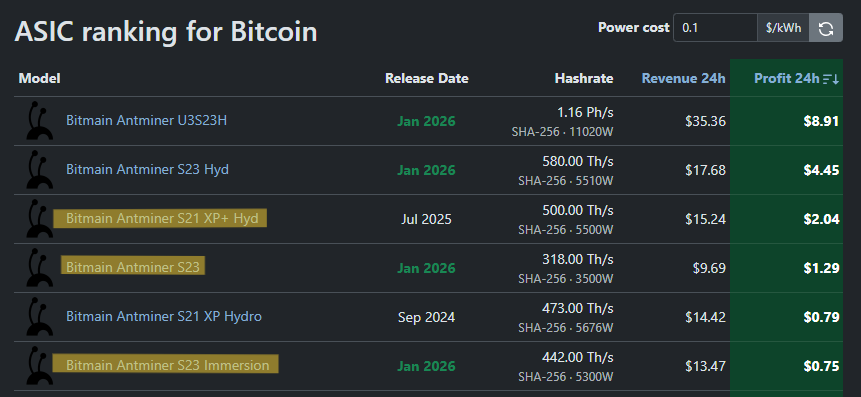Click the sort arrow icon beside Profit 24h

[831, 79]
